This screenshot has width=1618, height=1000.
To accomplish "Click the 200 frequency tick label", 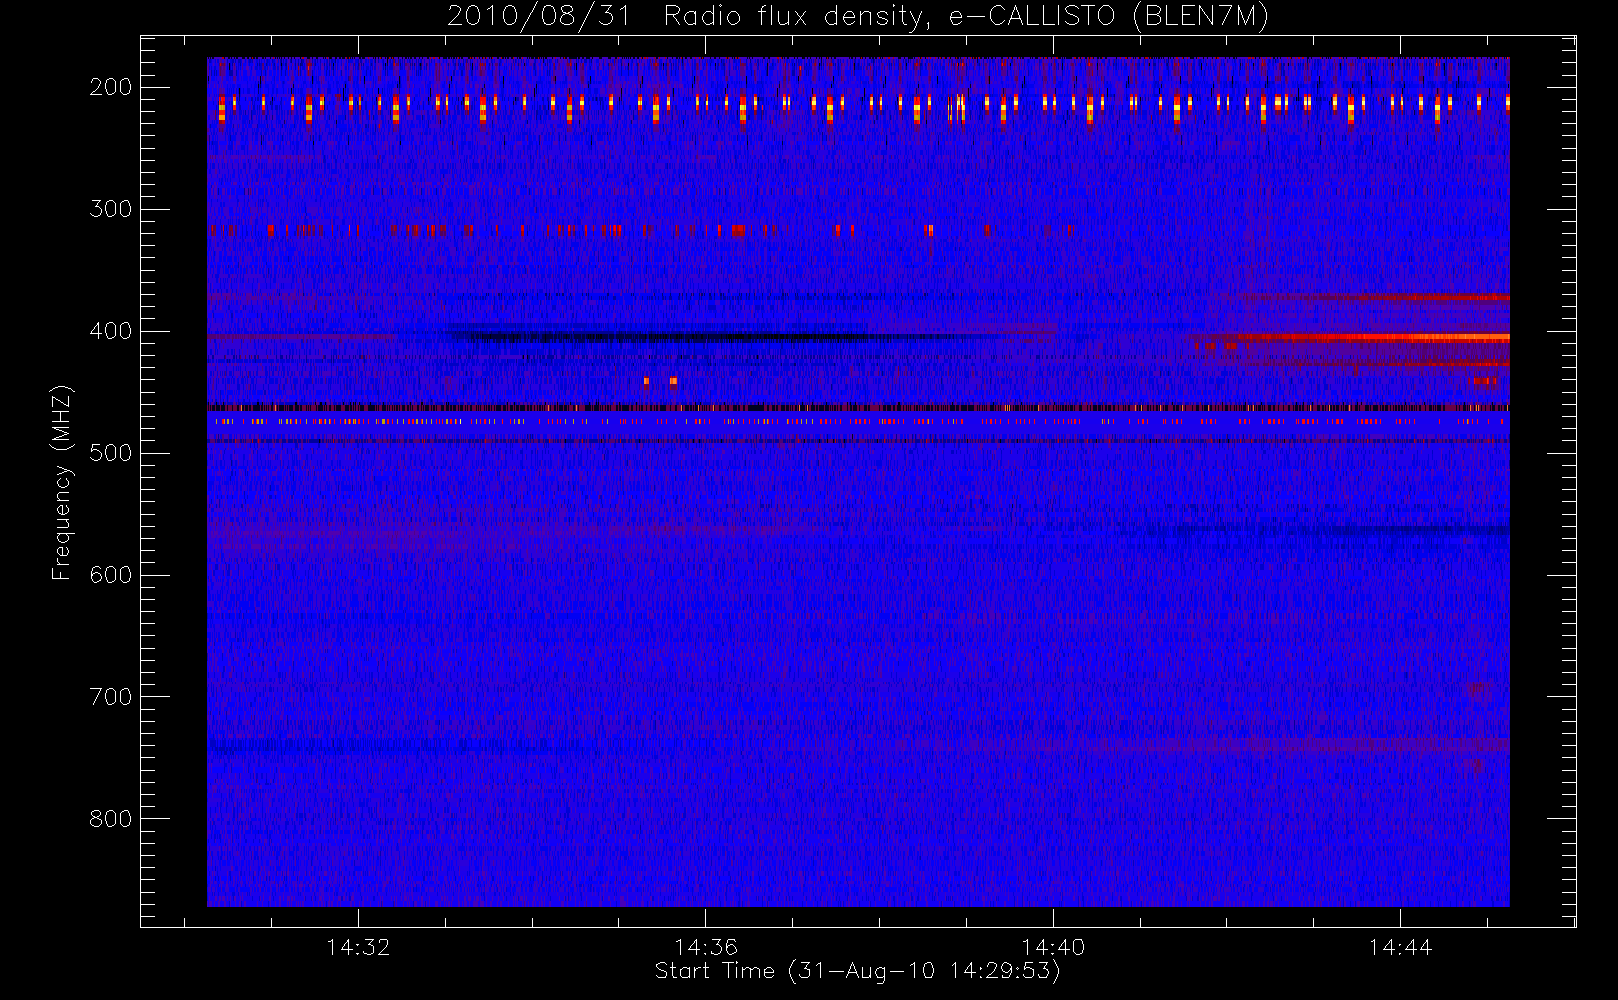I will [111, 87].
